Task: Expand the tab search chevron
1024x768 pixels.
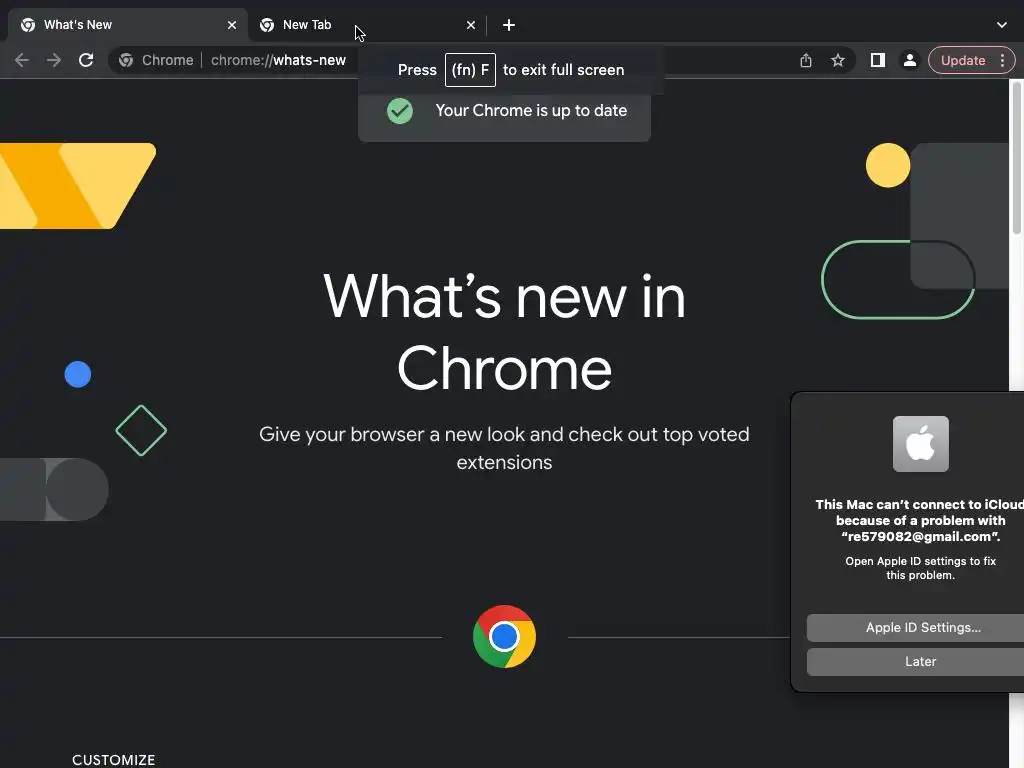Action: [1002, 25]
